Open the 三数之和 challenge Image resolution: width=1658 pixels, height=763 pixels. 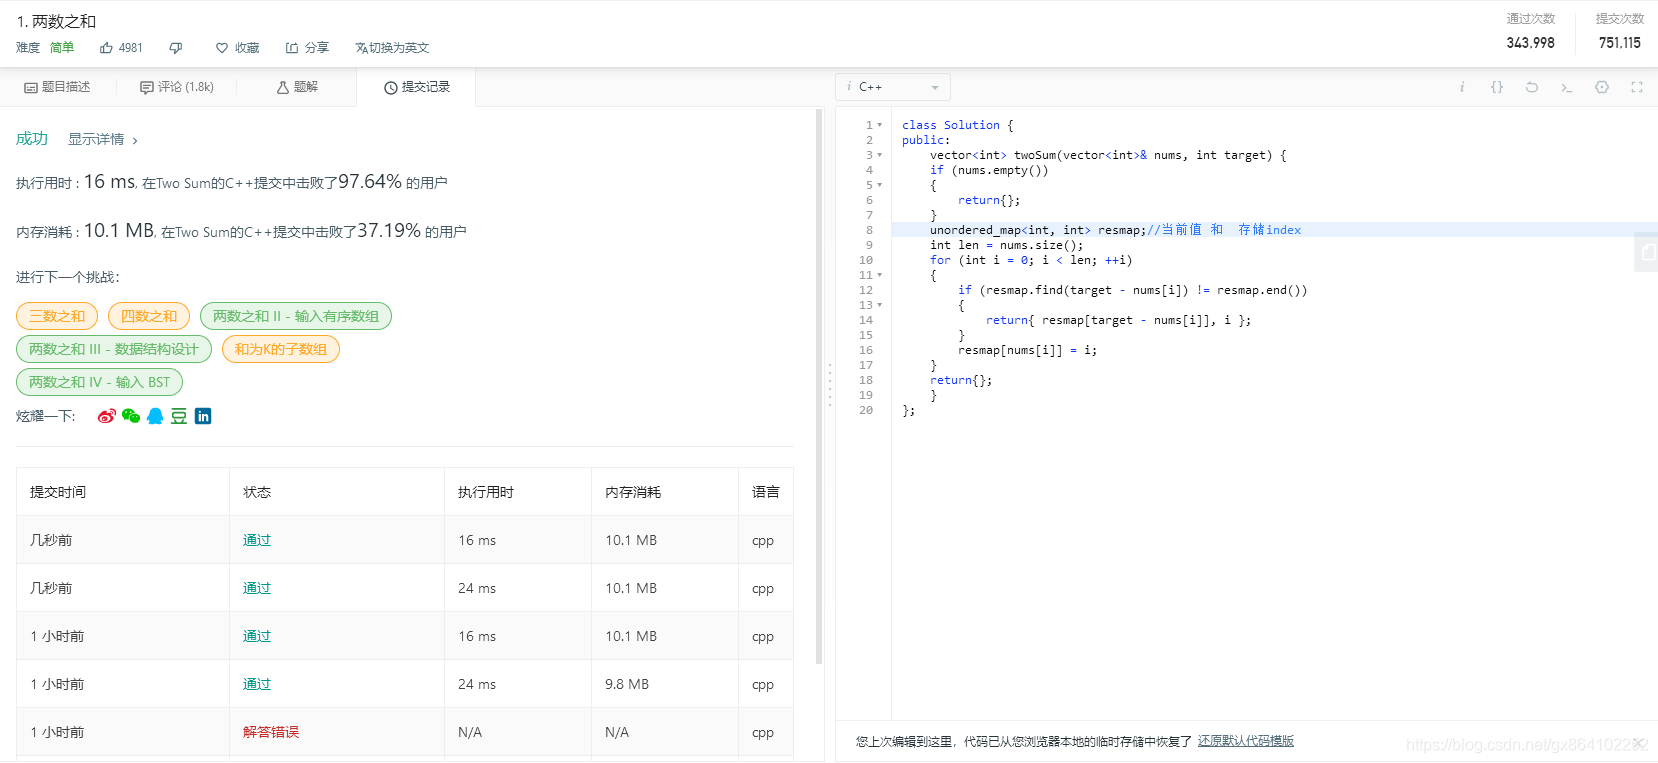coord(57,316)
